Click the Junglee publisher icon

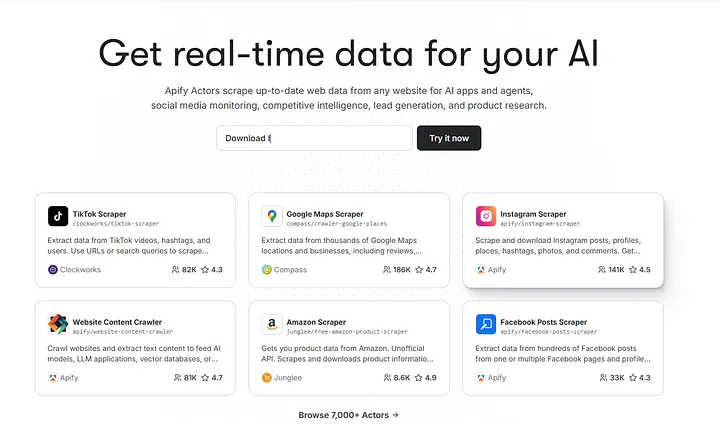click(x=267, y=378)
